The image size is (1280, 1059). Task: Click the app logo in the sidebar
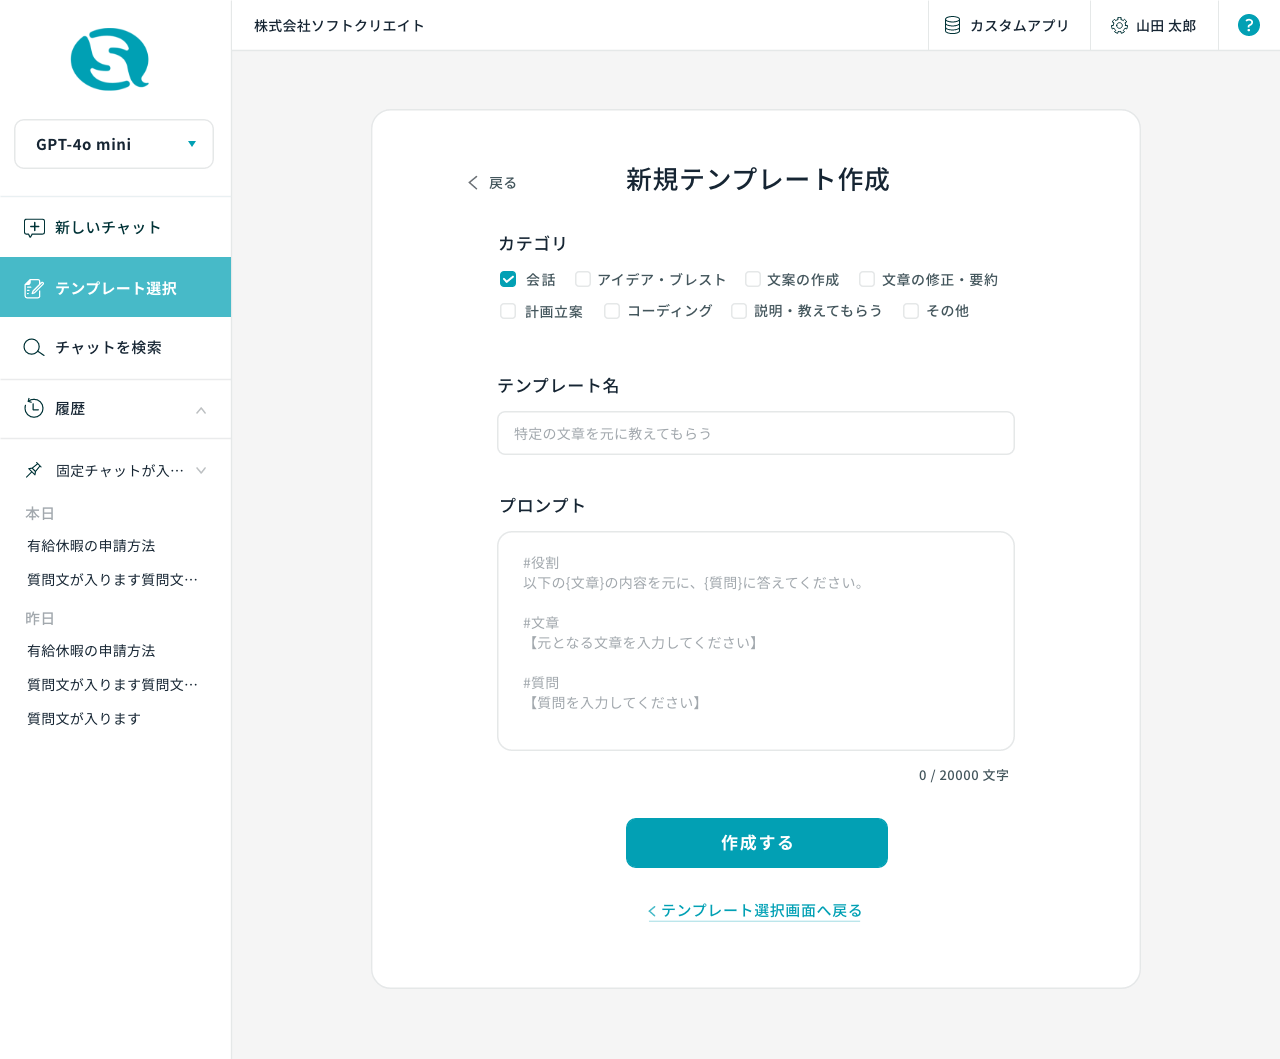(x=110, y=60)
